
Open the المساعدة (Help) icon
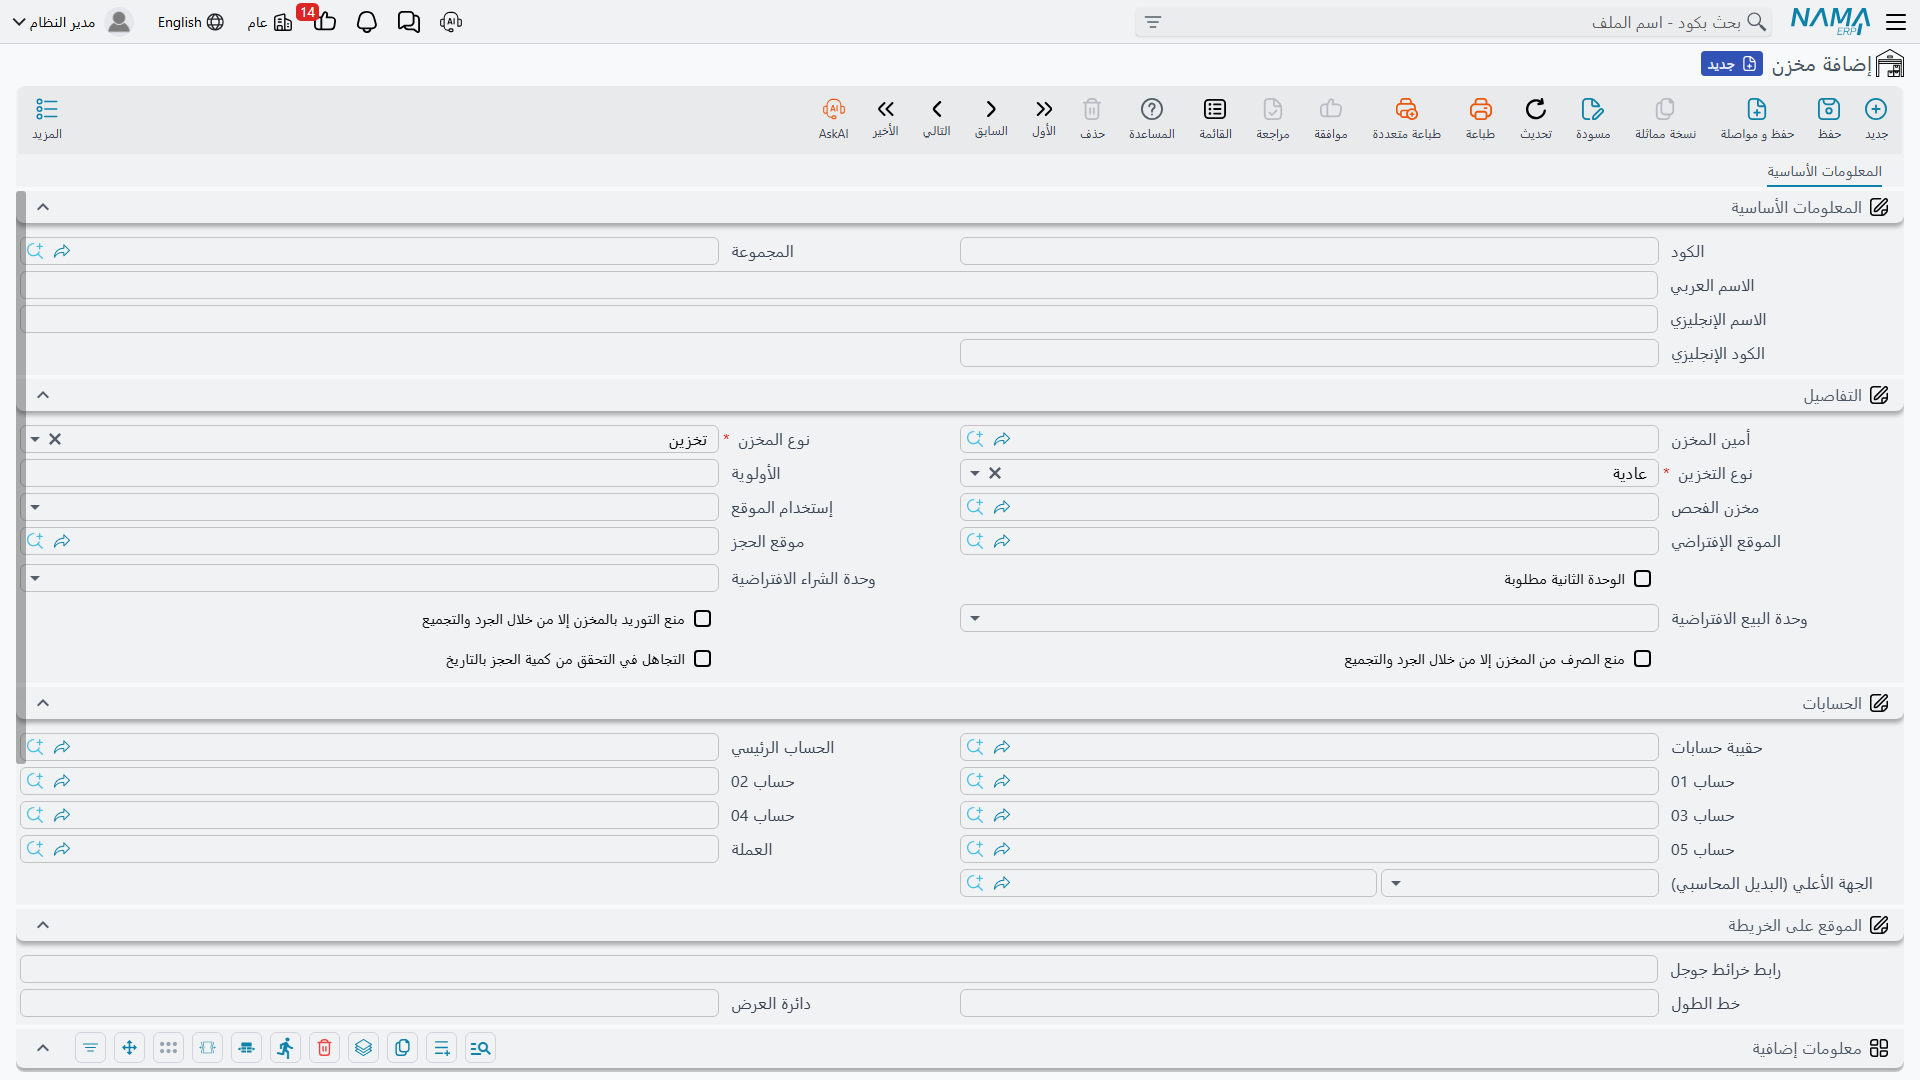(x=1152, y=109)
